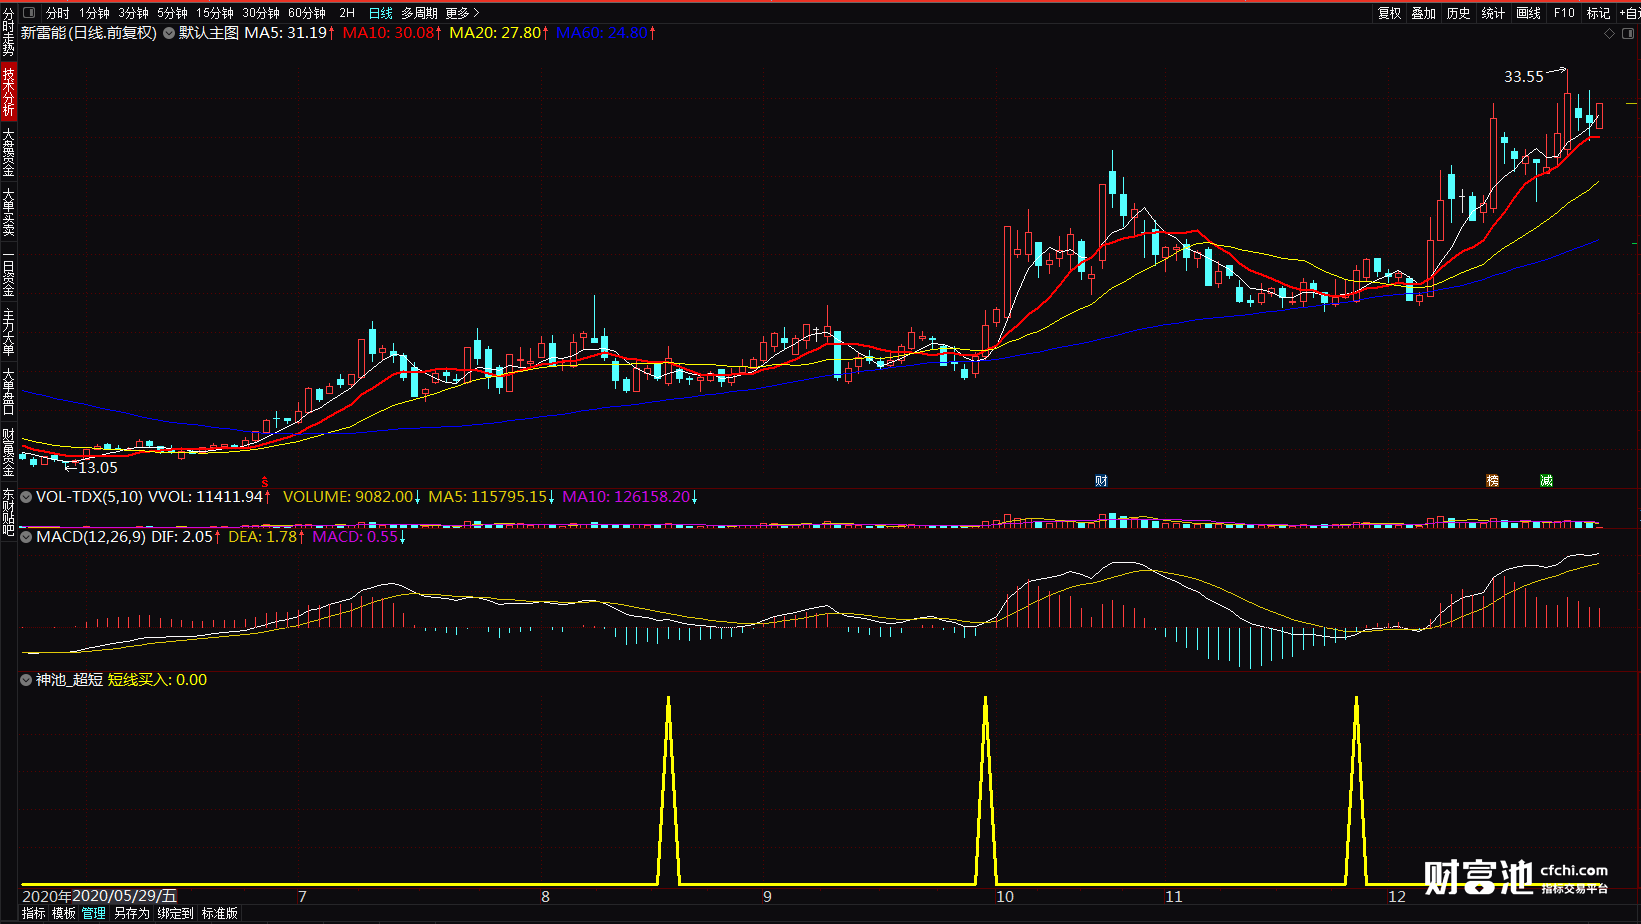Expand the VOL-TDX indicator dropdown

(26, 497)
